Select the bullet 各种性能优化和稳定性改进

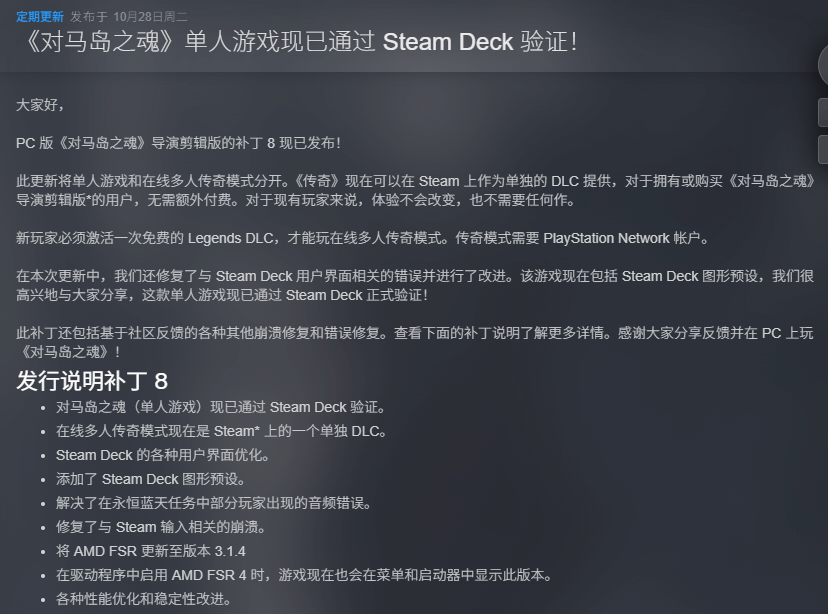click(143, 599)
